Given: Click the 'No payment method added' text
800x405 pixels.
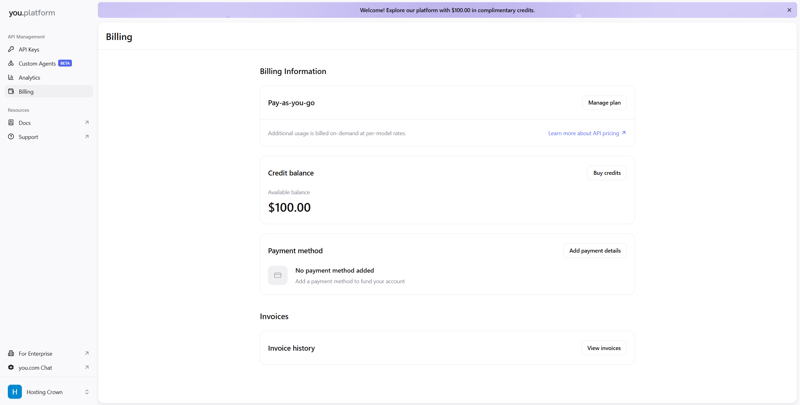Looking at the screenshot, I should coord(335,270).
